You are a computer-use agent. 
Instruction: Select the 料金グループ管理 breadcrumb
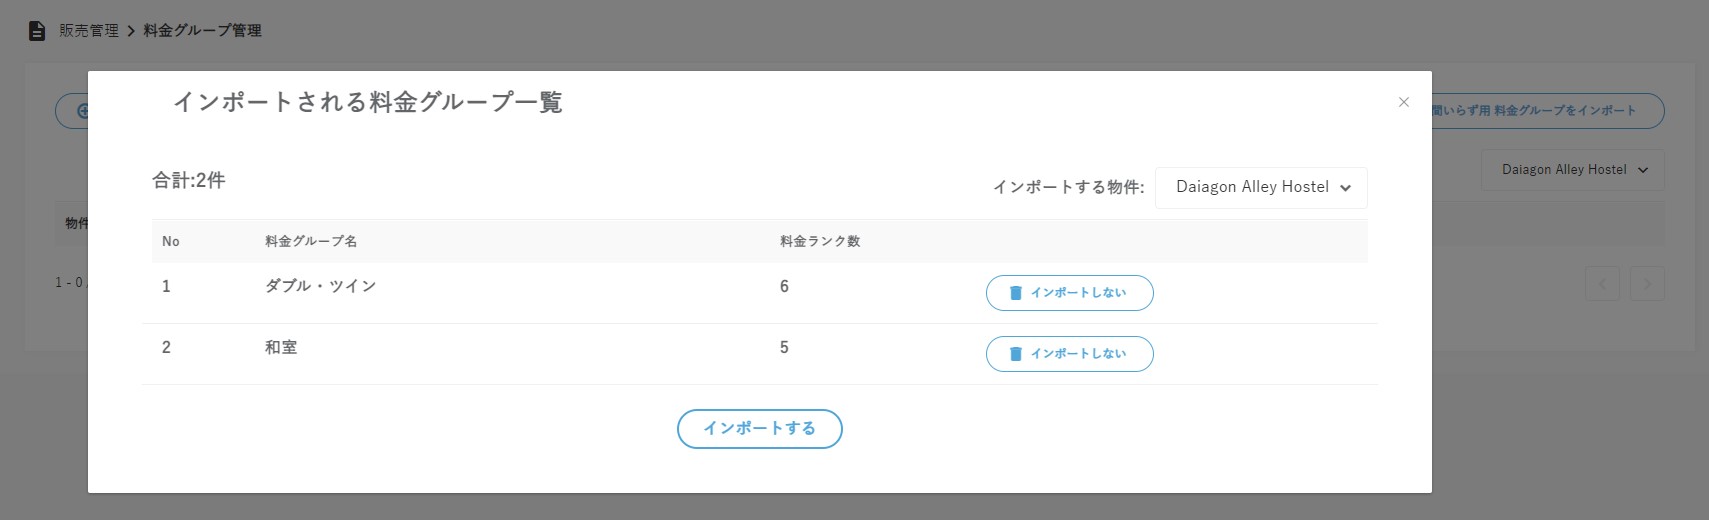coord(202,31)
